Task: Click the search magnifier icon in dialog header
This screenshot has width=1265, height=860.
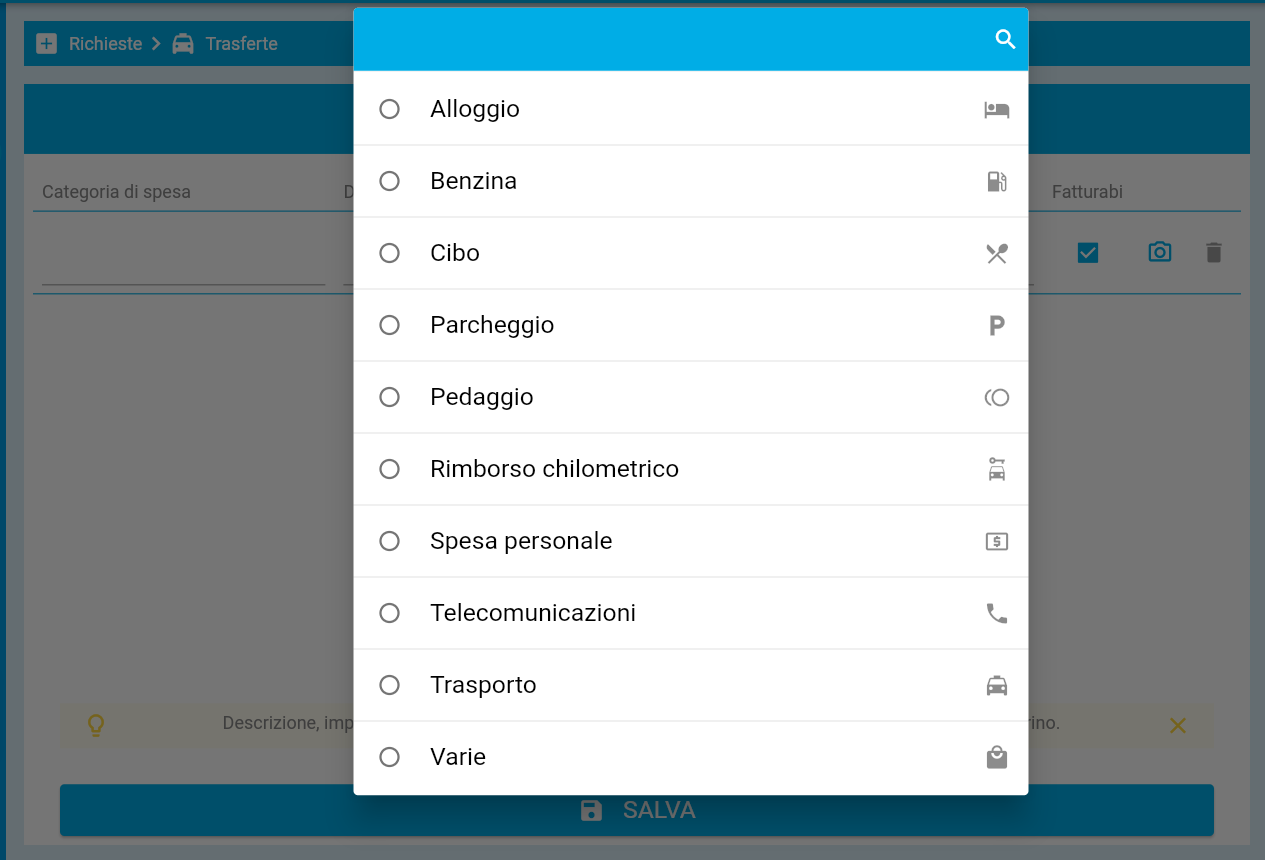Action: (1005, 39)
